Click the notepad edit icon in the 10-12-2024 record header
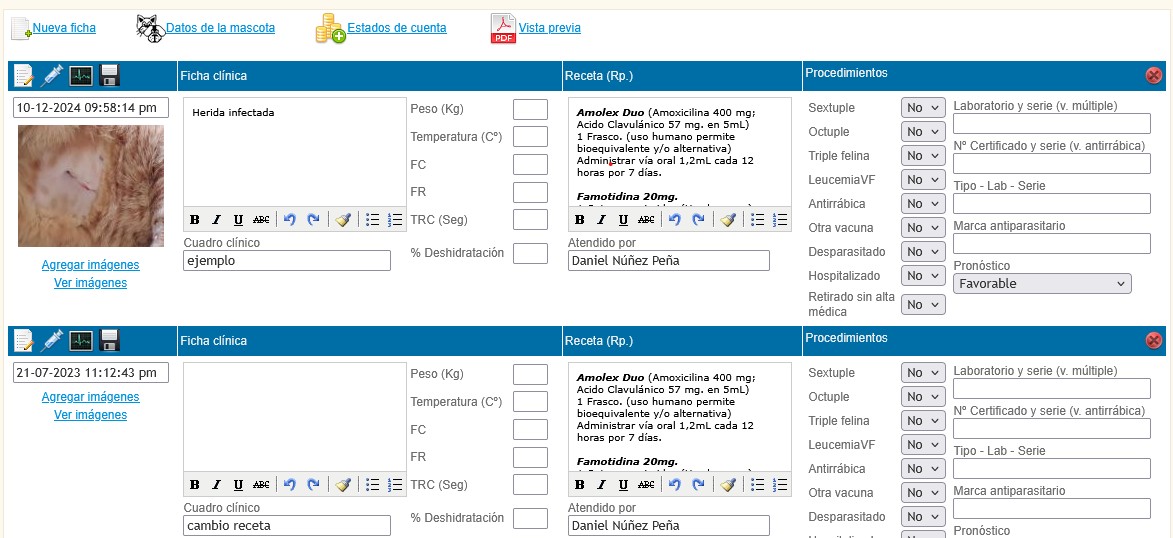Screen dimensions: 1173x538 pyautogui.click(x=24, y=76)
